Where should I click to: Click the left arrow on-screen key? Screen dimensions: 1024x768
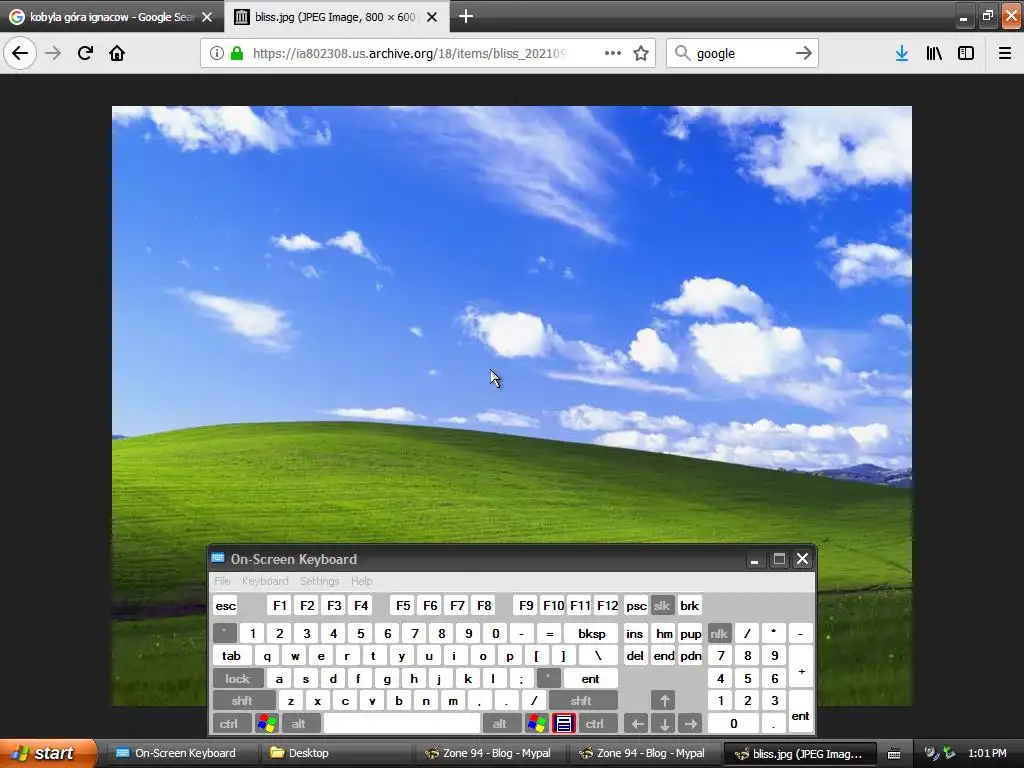pos(637,724)
